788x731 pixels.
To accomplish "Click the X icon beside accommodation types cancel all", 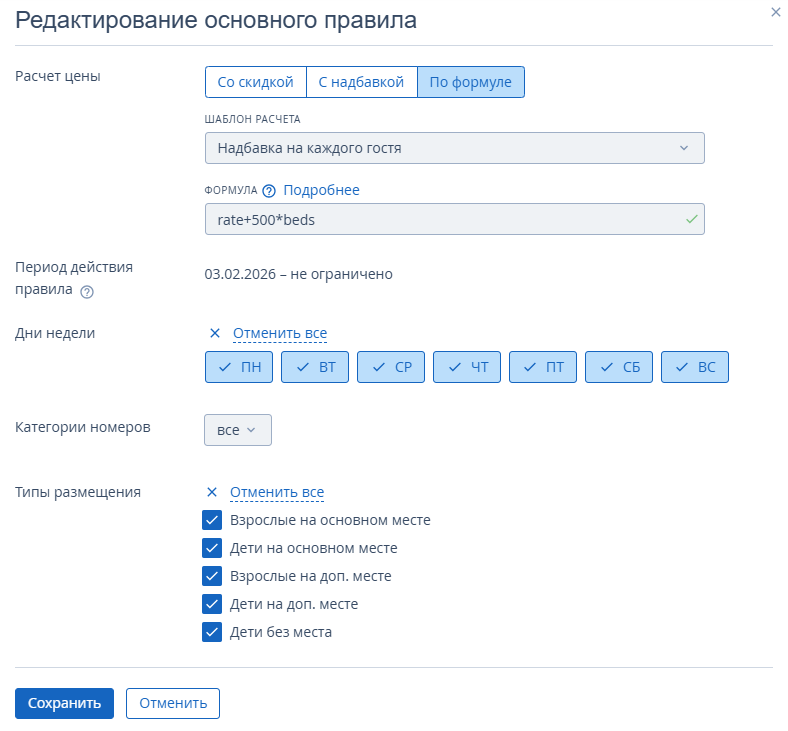I will 212,492.
